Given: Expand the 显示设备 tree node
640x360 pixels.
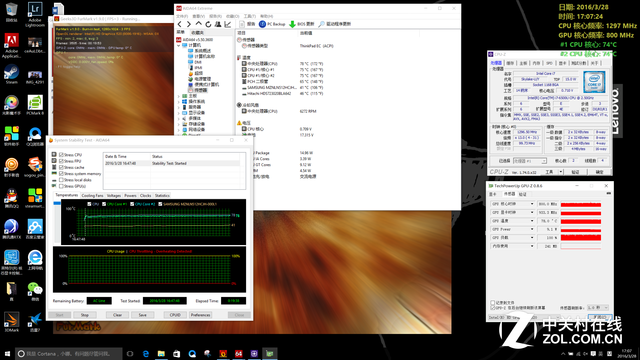Looking at the screenshot, I should point(179,113).
